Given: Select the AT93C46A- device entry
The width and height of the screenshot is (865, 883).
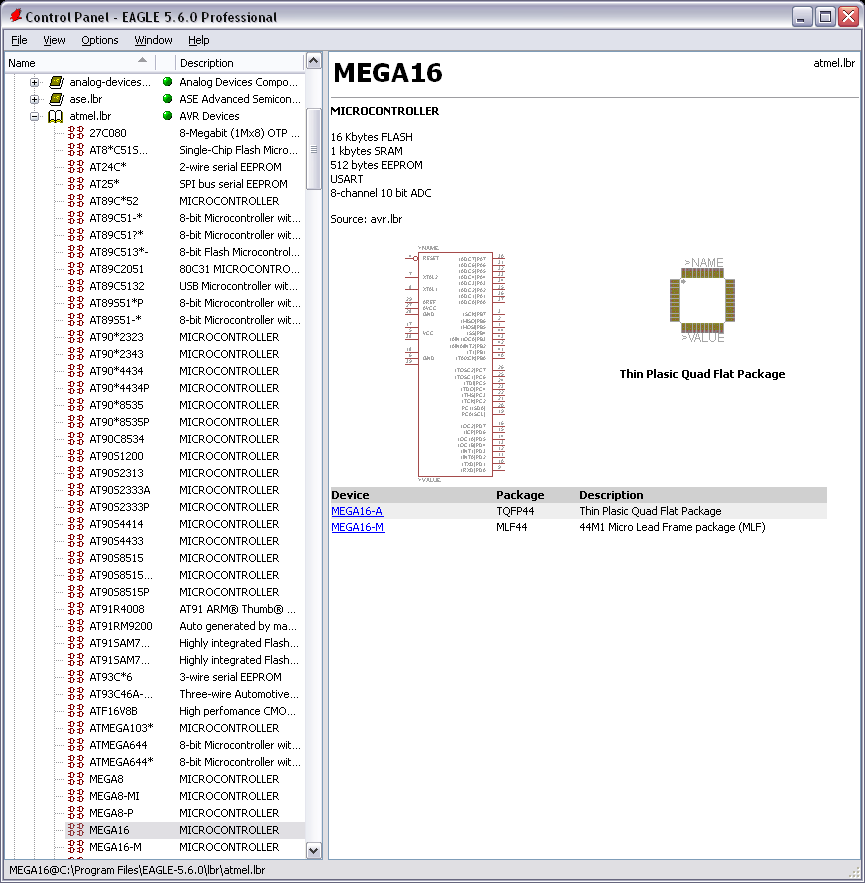Looking at the screenshot, I should point(121,694).
